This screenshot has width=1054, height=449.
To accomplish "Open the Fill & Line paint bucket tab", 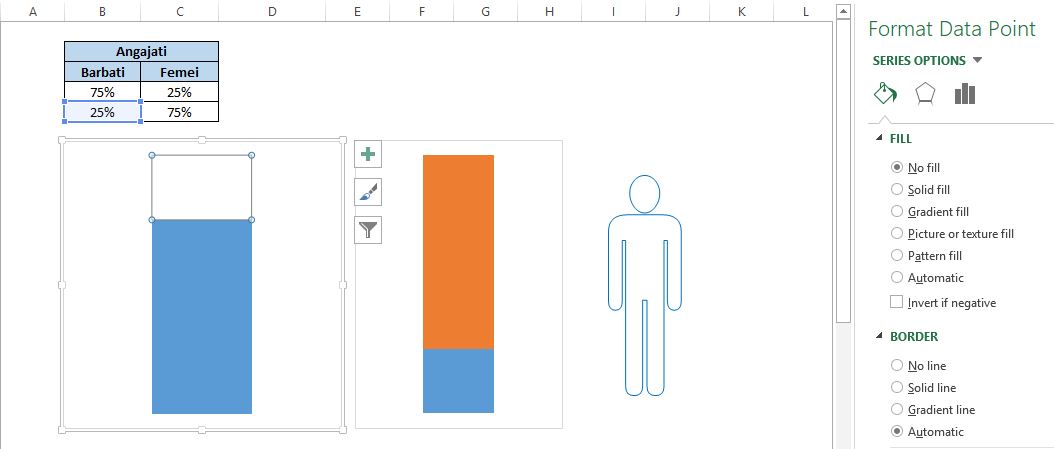I will click(885, 93).
